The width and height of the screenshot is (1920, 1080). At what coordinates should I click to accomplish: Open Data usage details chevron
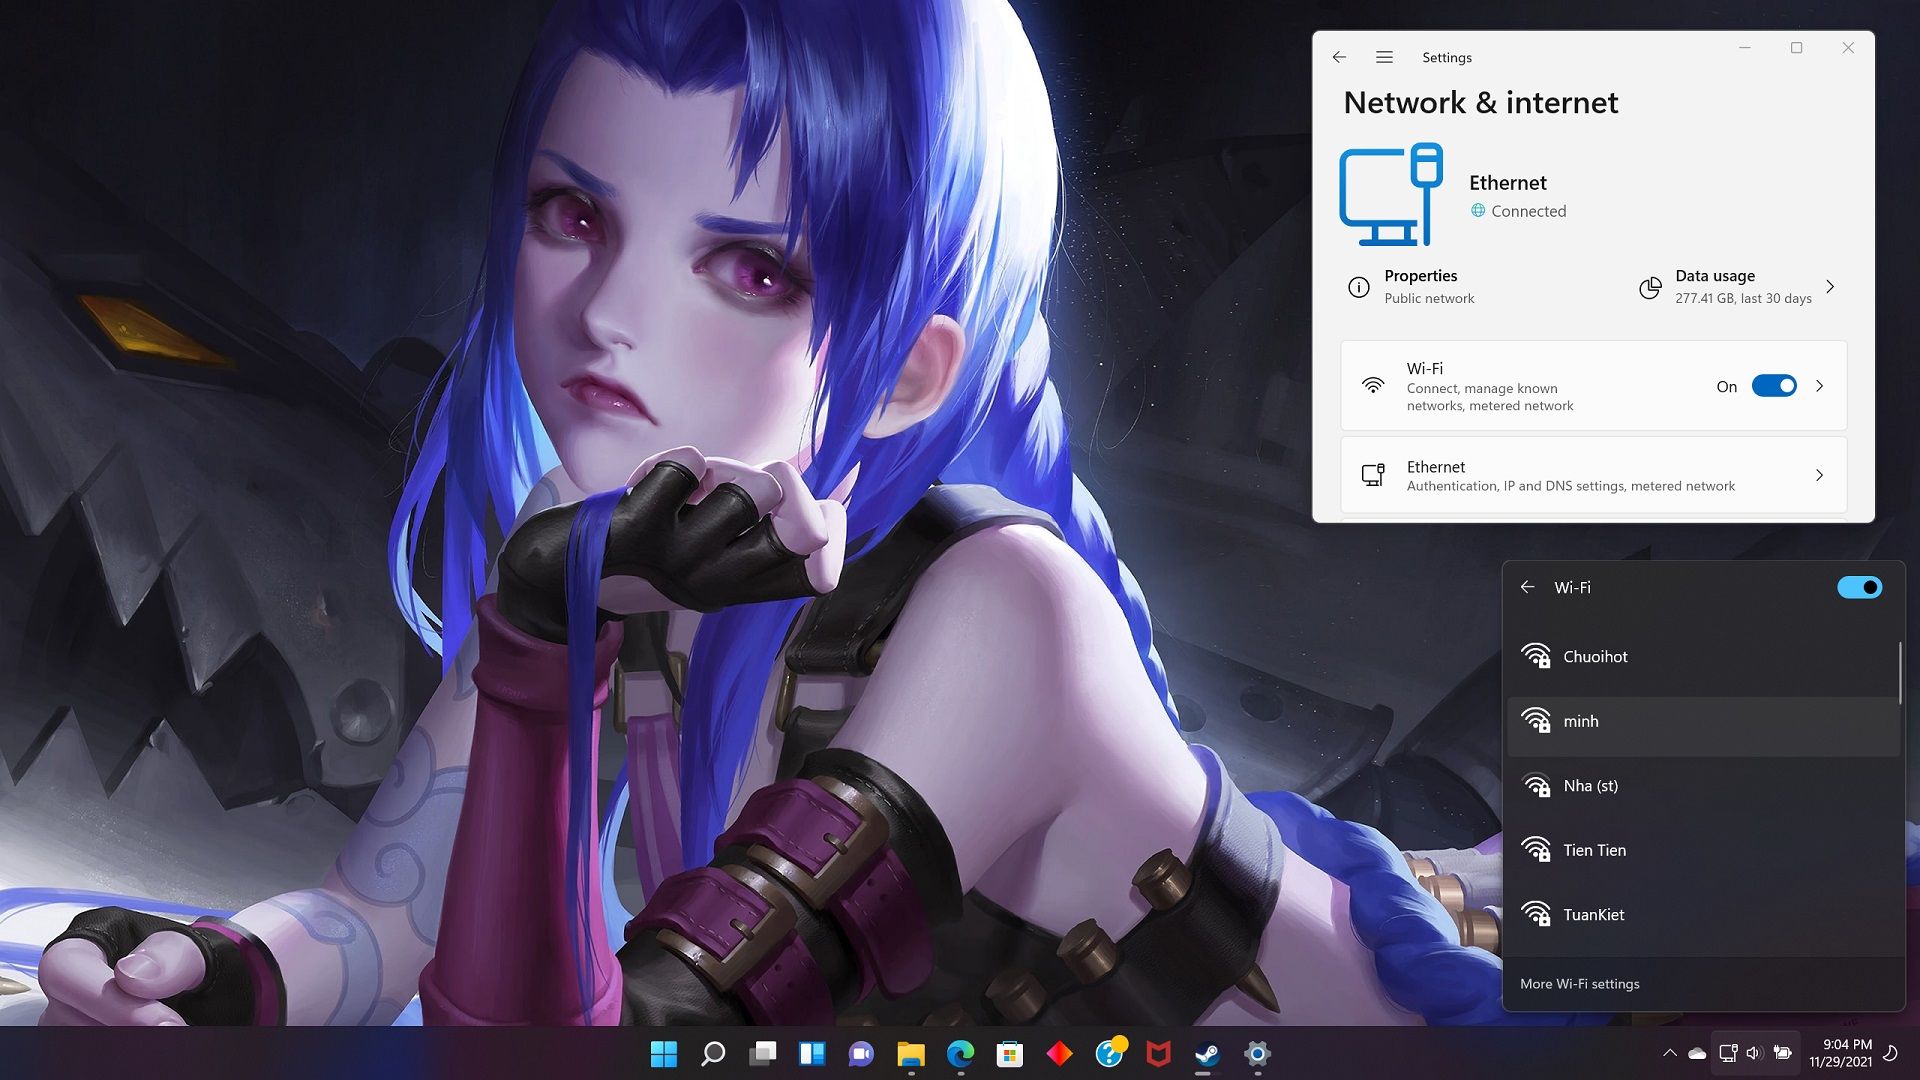point(1830,287)
